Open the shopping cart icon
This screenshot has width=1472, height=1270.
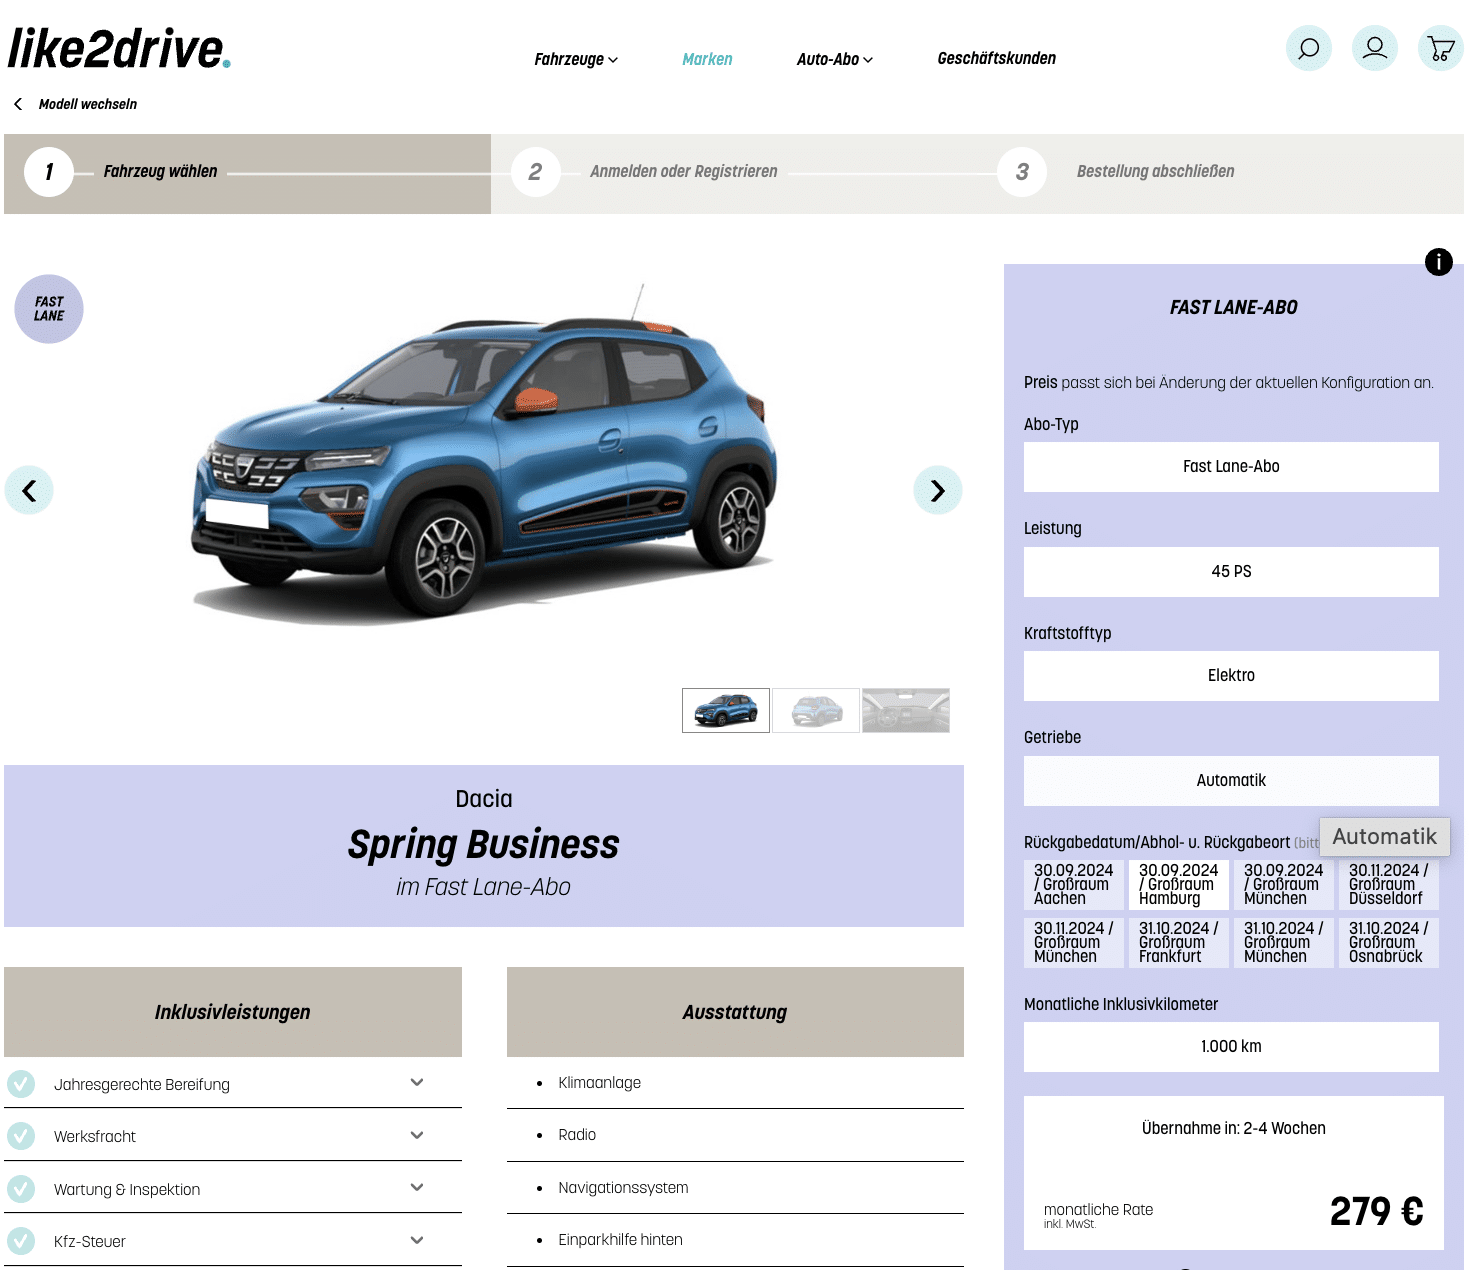point(1441,48)
